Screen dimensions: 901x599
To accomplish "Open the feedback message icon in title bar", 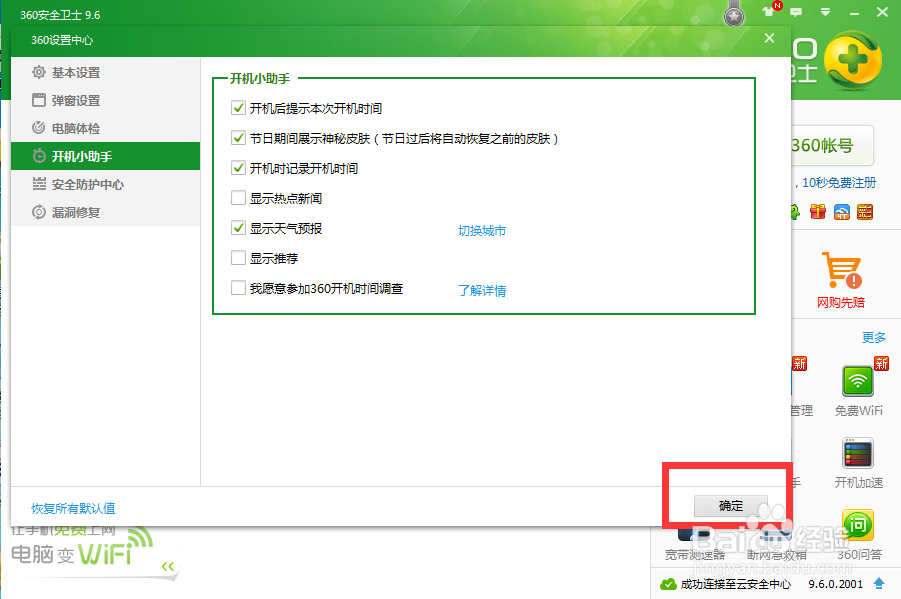I will [796, 12].
